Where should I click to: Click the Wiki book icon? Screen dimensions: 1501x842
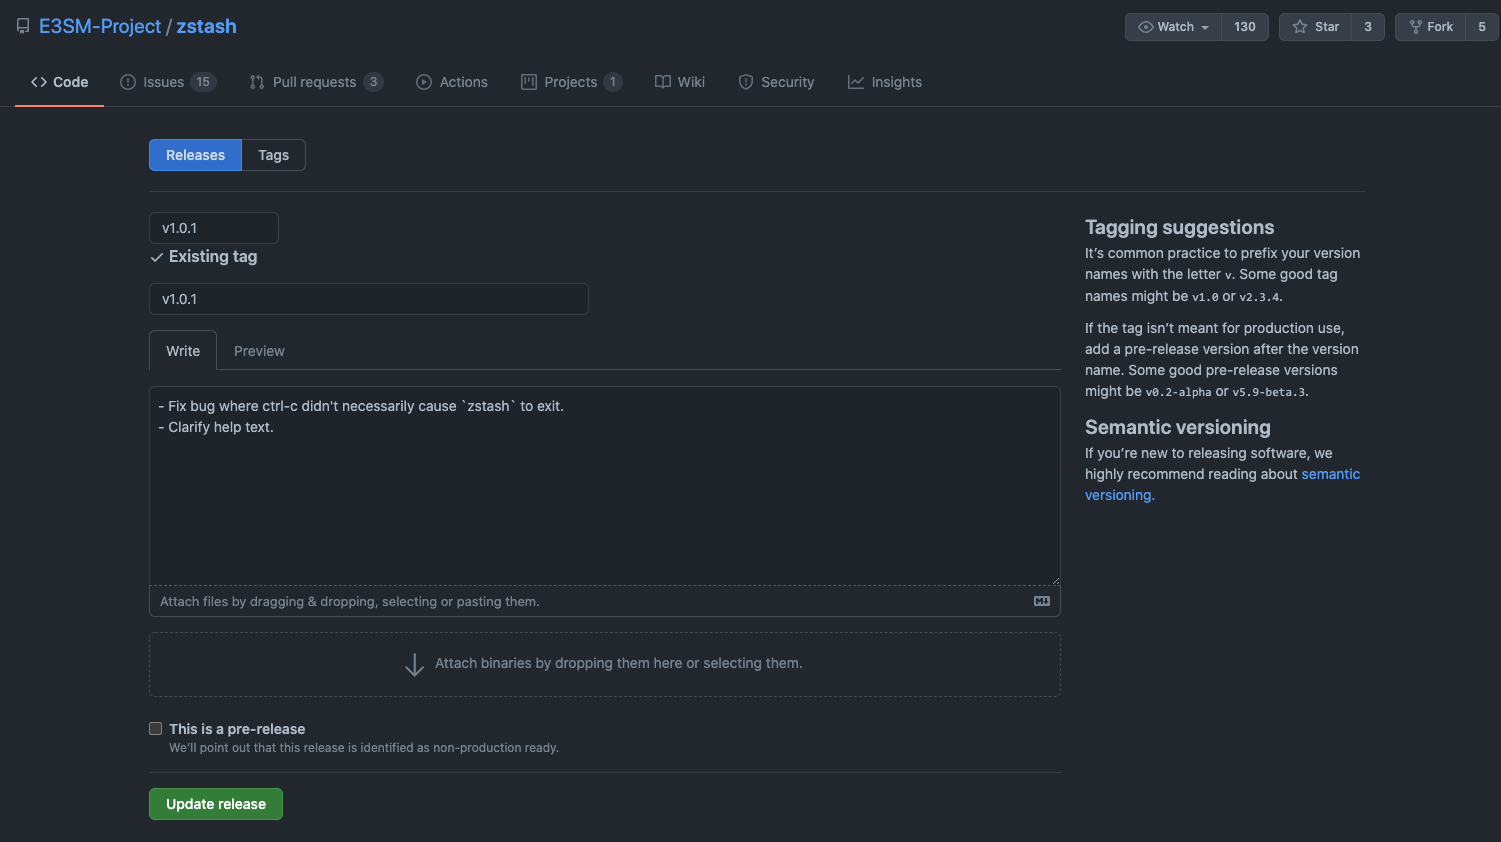click(663, 82)
